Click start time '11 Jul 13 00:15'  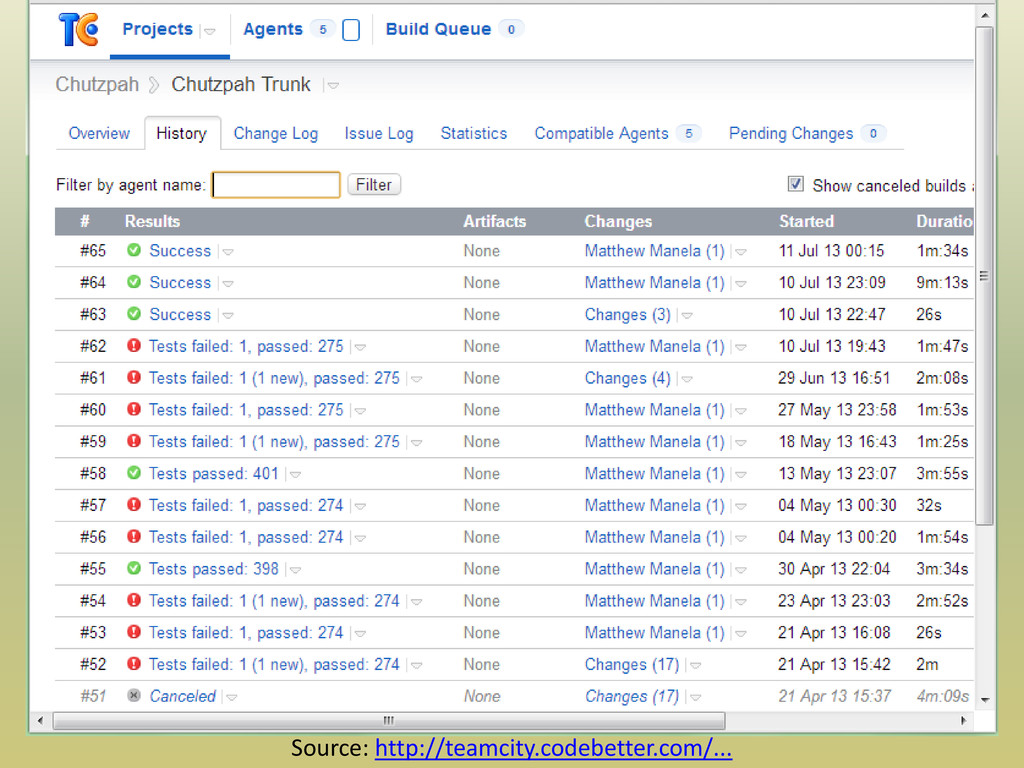(x=831, y=251)
